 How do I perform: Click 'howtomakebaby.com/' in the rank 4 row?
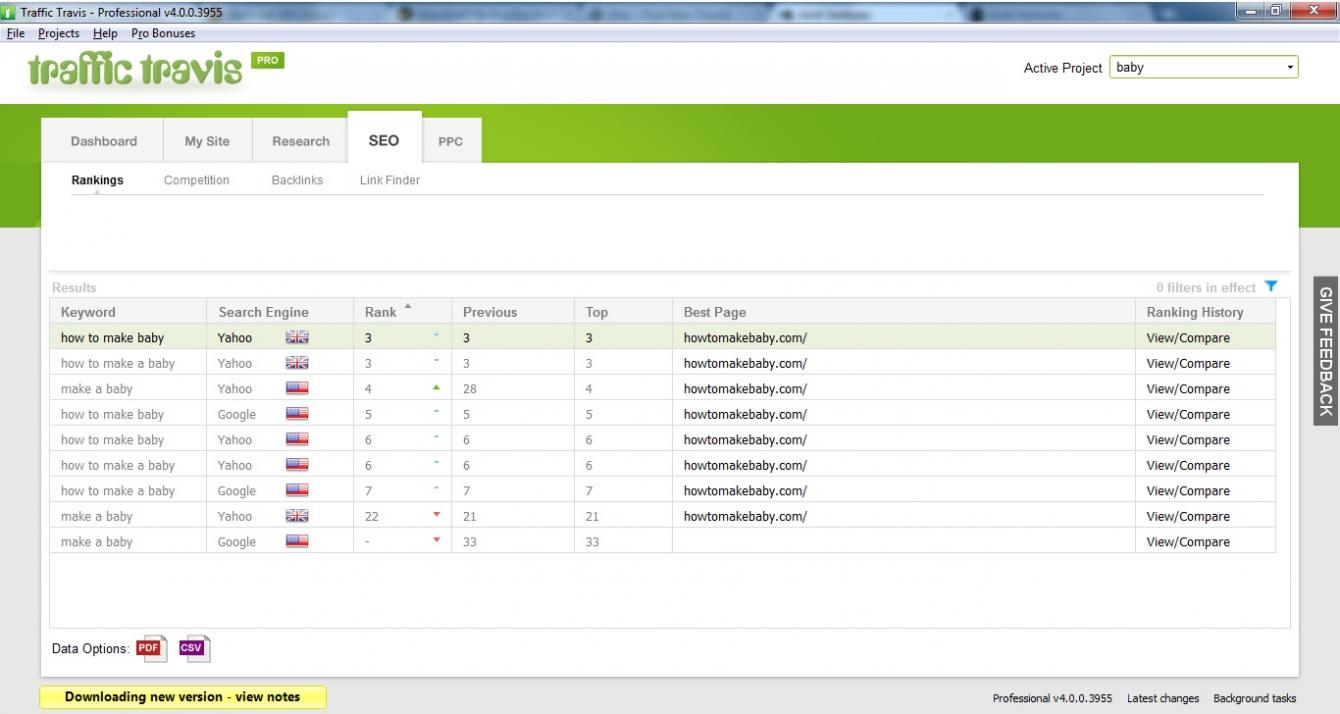click(x=745, y=389)
